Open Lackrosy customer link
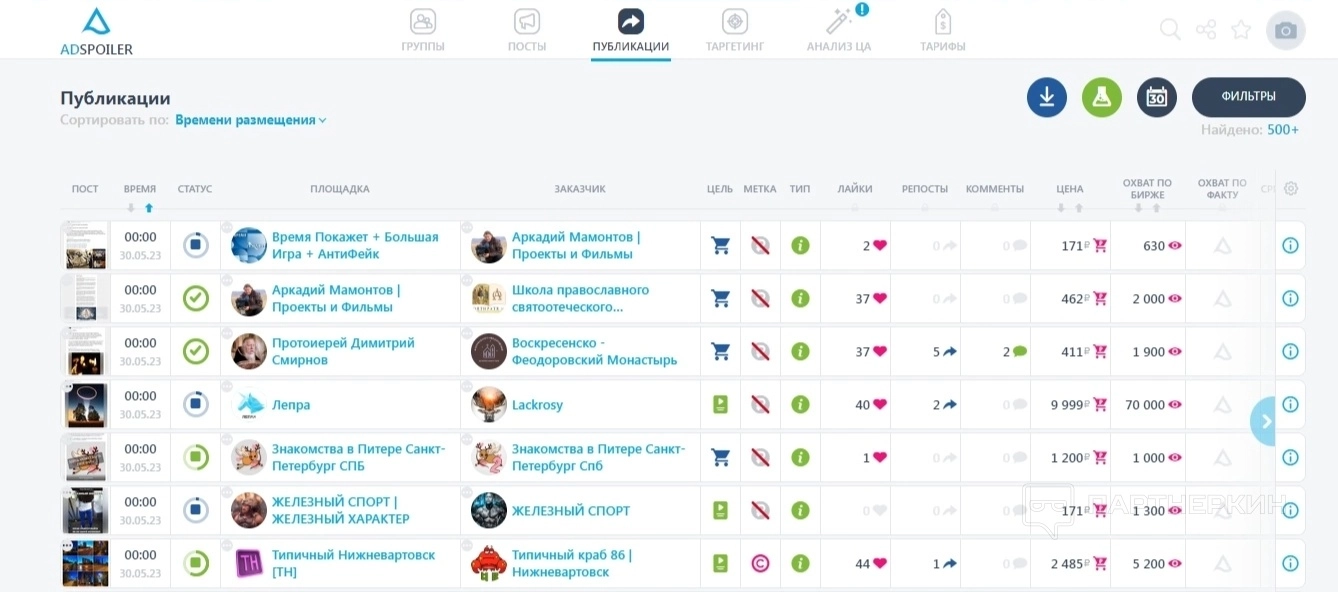 coord(537,405)
